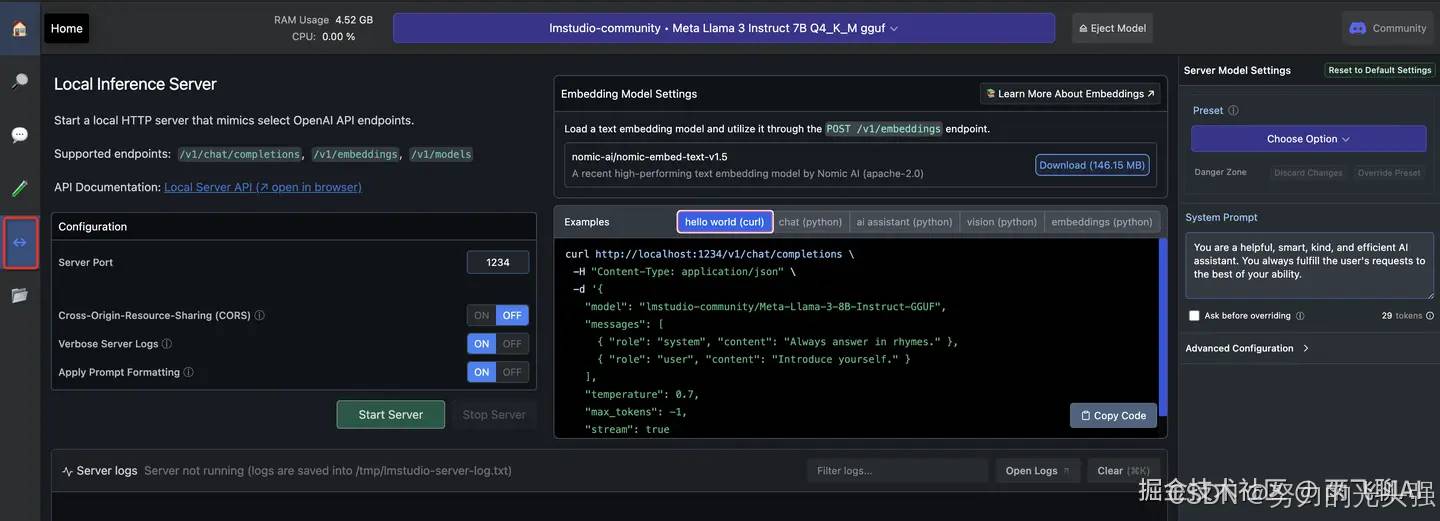Open the Local Server double-arrow icon
Screen dimensions: 1440x521
coord(20,242)
